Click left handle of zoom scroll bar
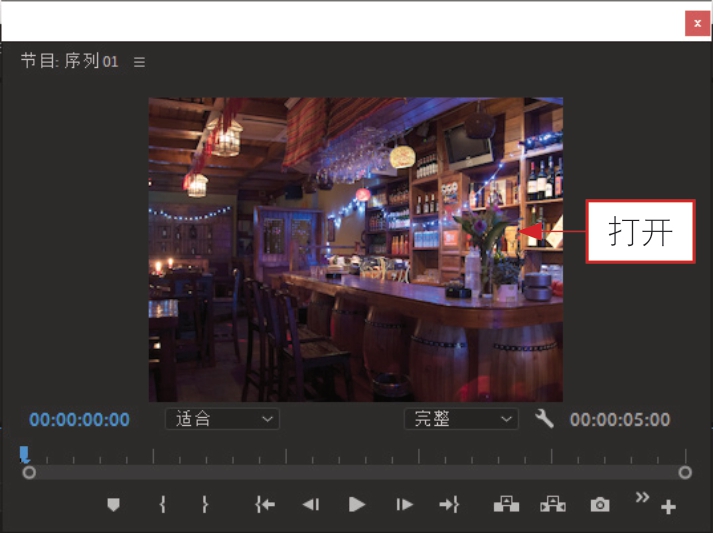Image resolution: width=714 pixels, height=533 pixels. 29,472
